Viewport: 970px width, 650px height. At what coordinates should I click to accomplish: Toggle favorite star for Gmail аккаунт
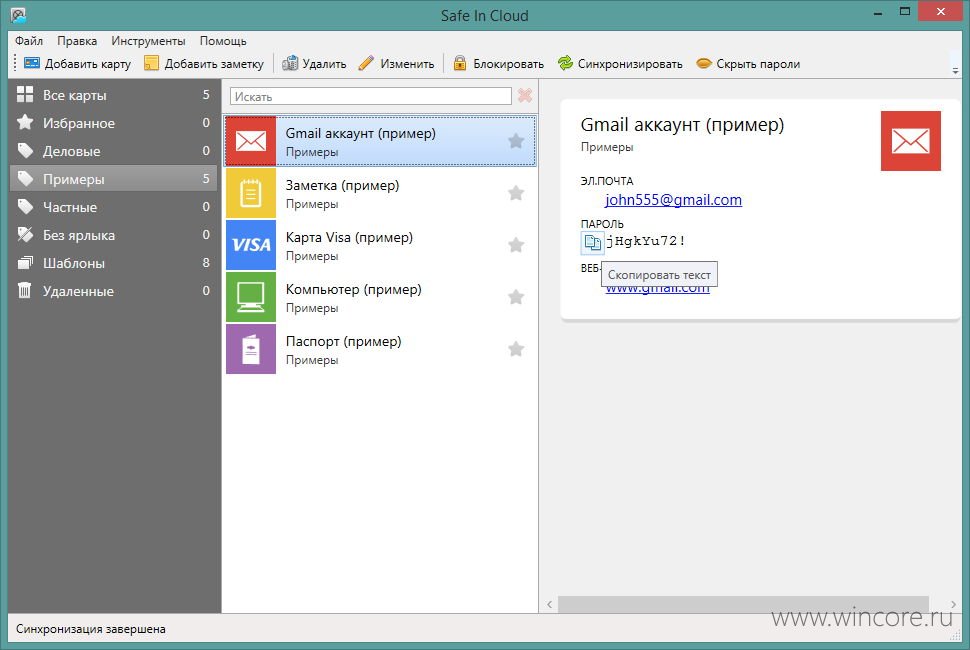516,141
